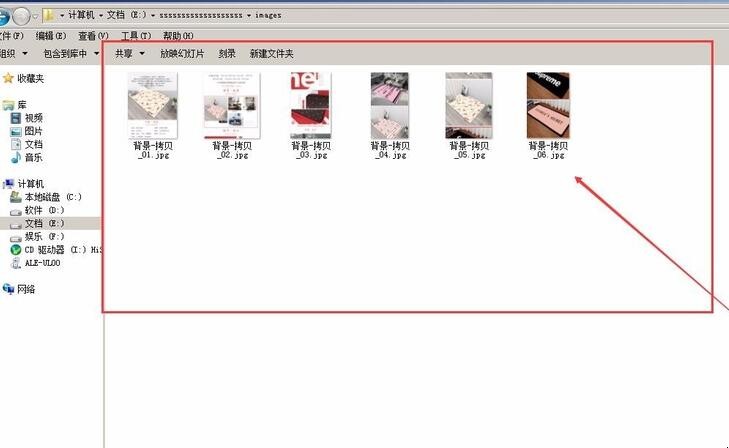Select the 文档 (E:) drive
Screen dimensions: 729x448
44,224
